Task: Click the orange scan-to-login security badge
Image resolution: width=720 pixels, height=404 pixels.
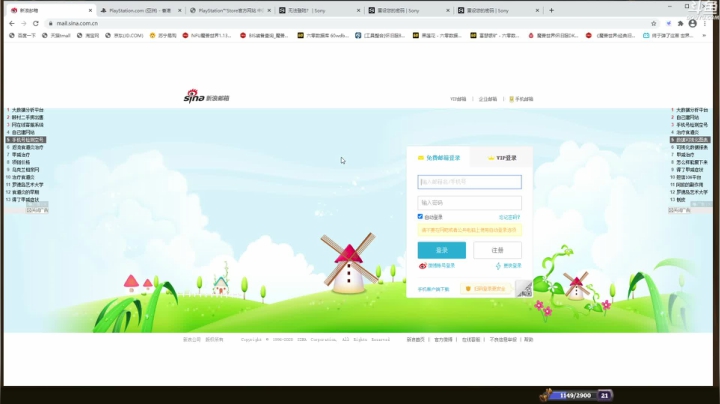Action: pos(486,289)
